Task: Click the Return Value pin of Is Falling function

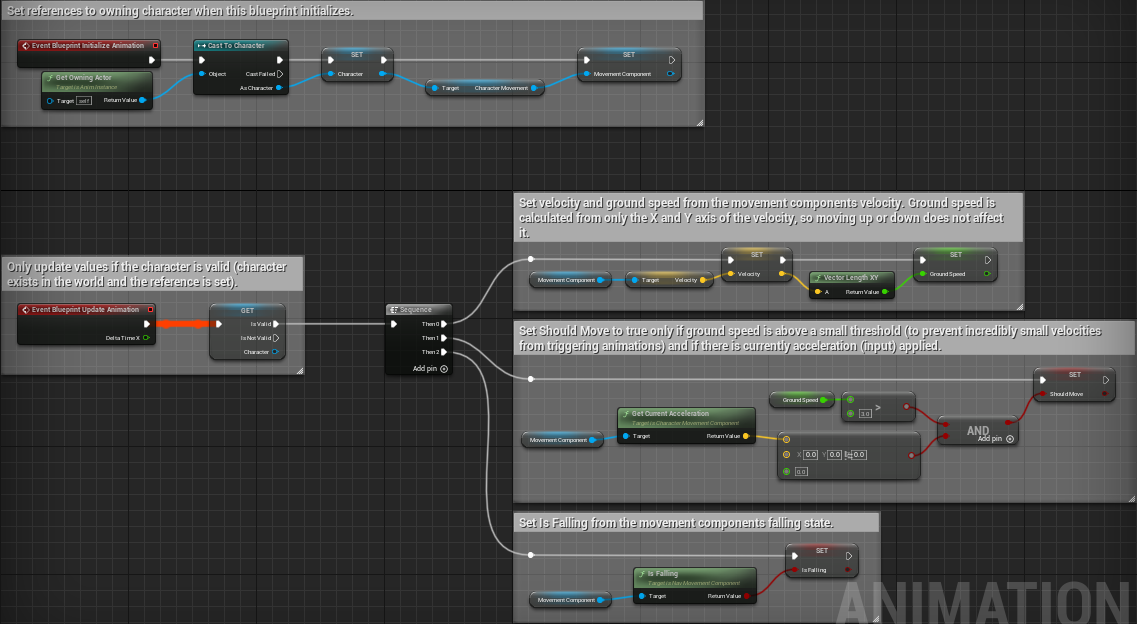Action: [x=747, y=596]
